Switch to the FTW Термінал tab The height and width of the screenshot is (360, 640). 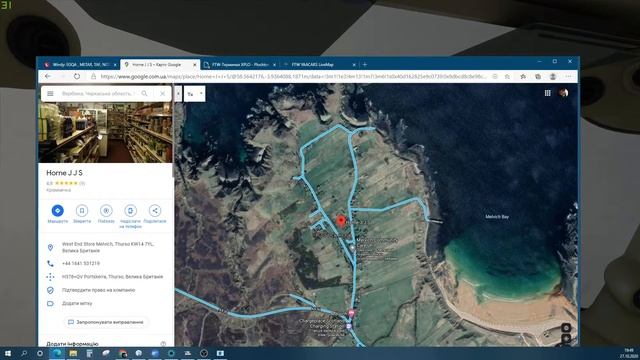[x=239, y=64]
